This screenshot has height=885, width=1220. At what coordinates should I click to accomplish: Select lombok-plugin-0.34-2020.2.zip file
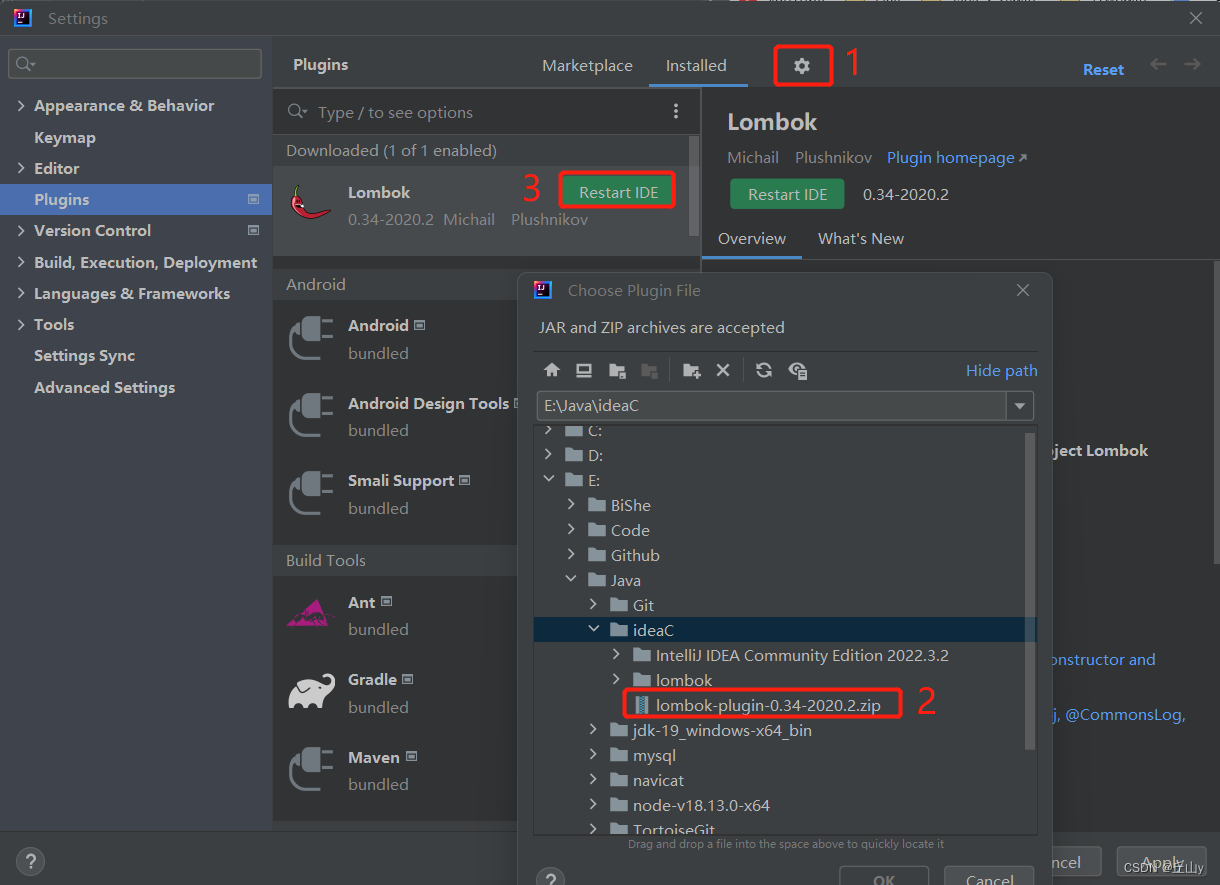(x=768, y=705)
